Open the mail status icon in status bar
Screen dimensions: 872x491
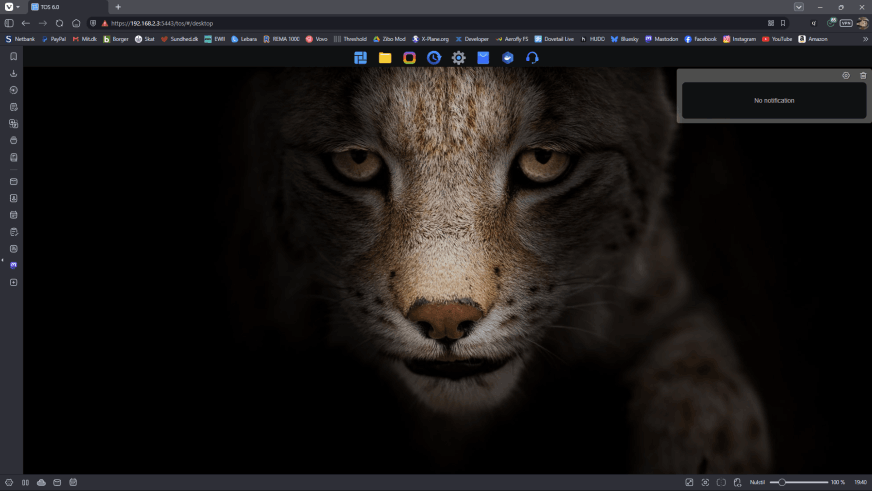[x=57, y=482]
